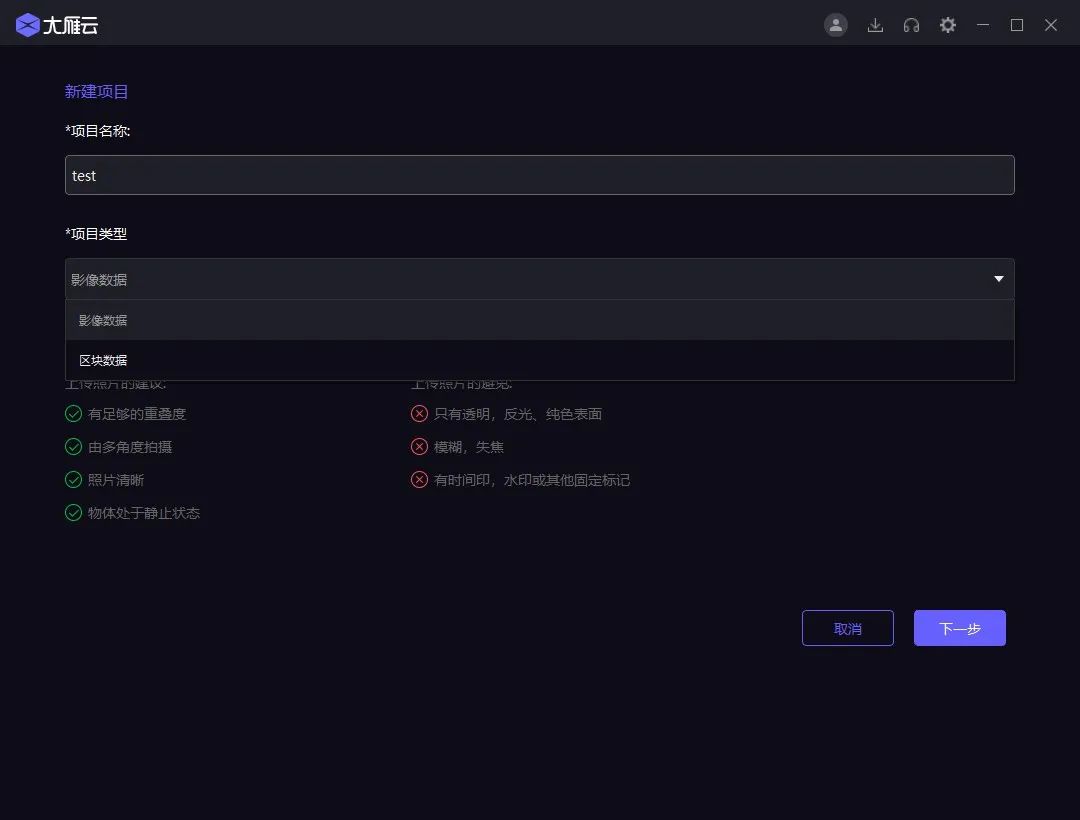Click the *项目名称 label
This screenshot has width=1080, height=820.
(98, 131)
